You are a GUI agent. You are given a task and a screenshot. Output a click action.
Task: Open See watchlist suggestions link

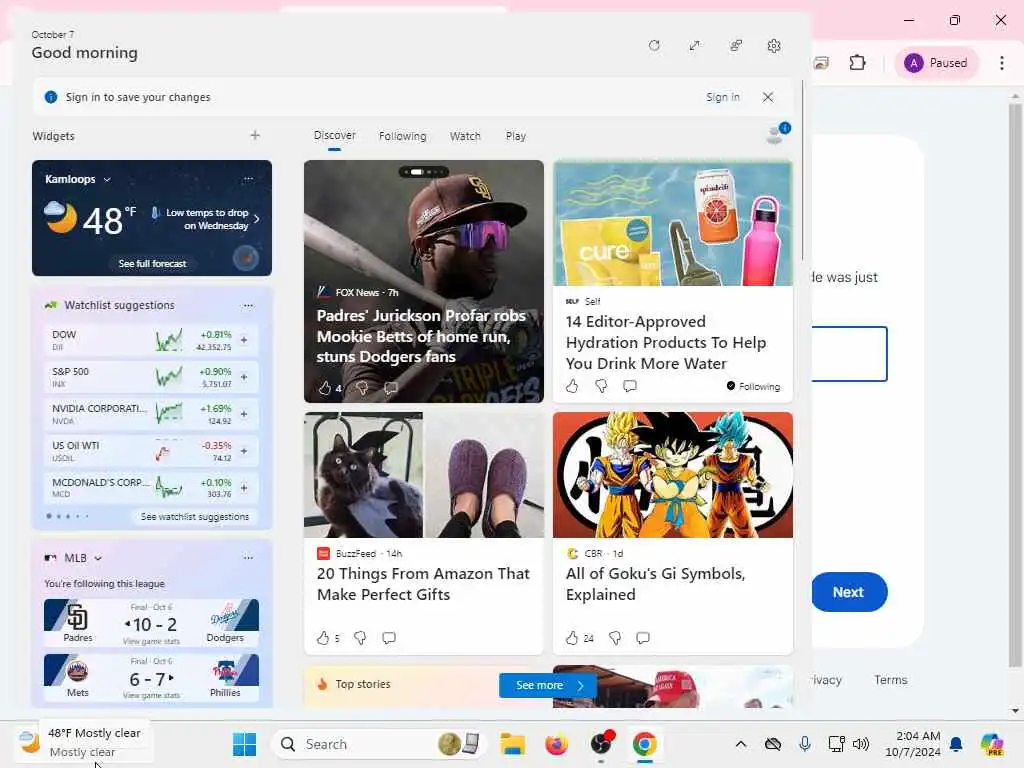pyautogui.click(x=195, y=517)
